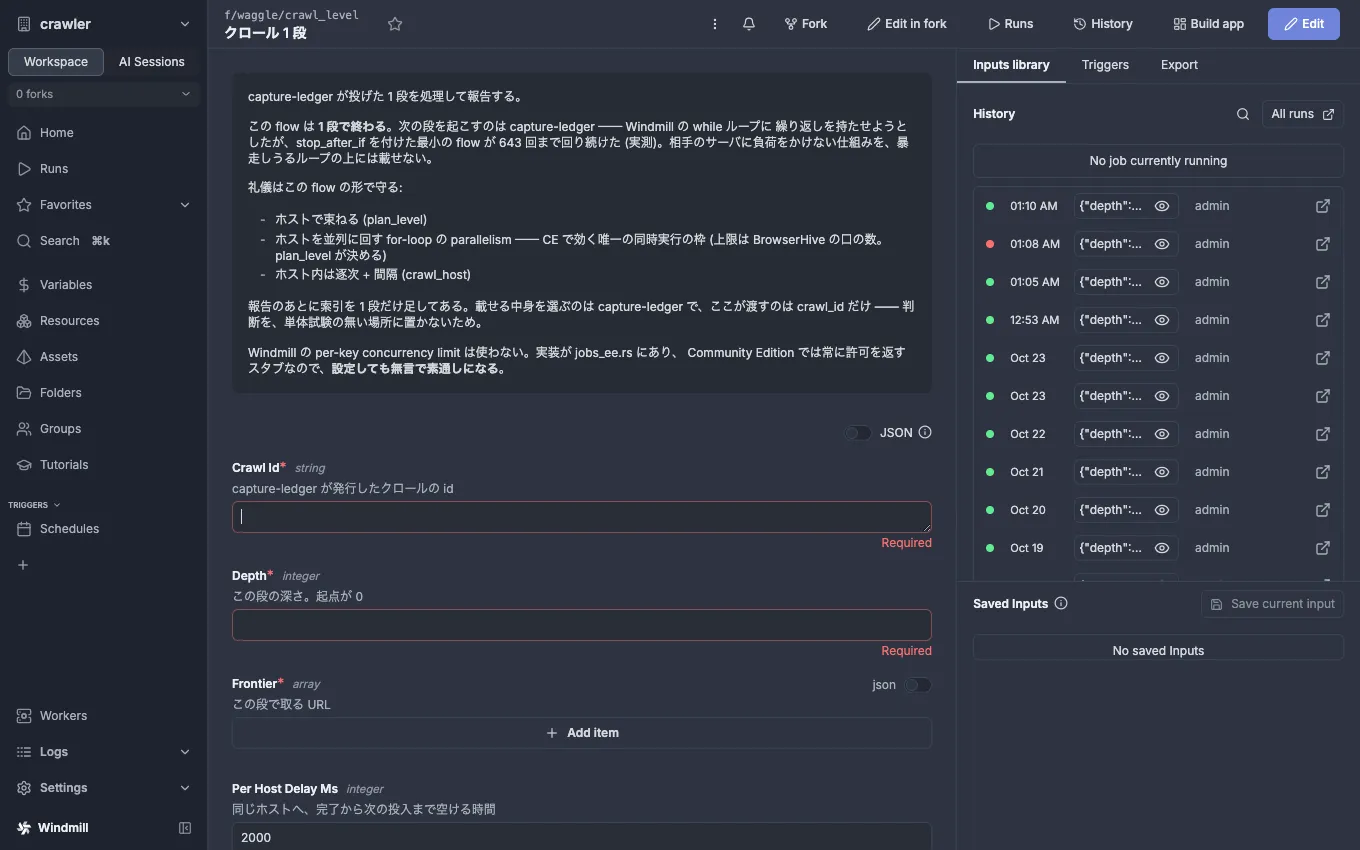Screen dimensions: 1360x850
Task: Open the three-dot more options menu
Action: [715, 24]
